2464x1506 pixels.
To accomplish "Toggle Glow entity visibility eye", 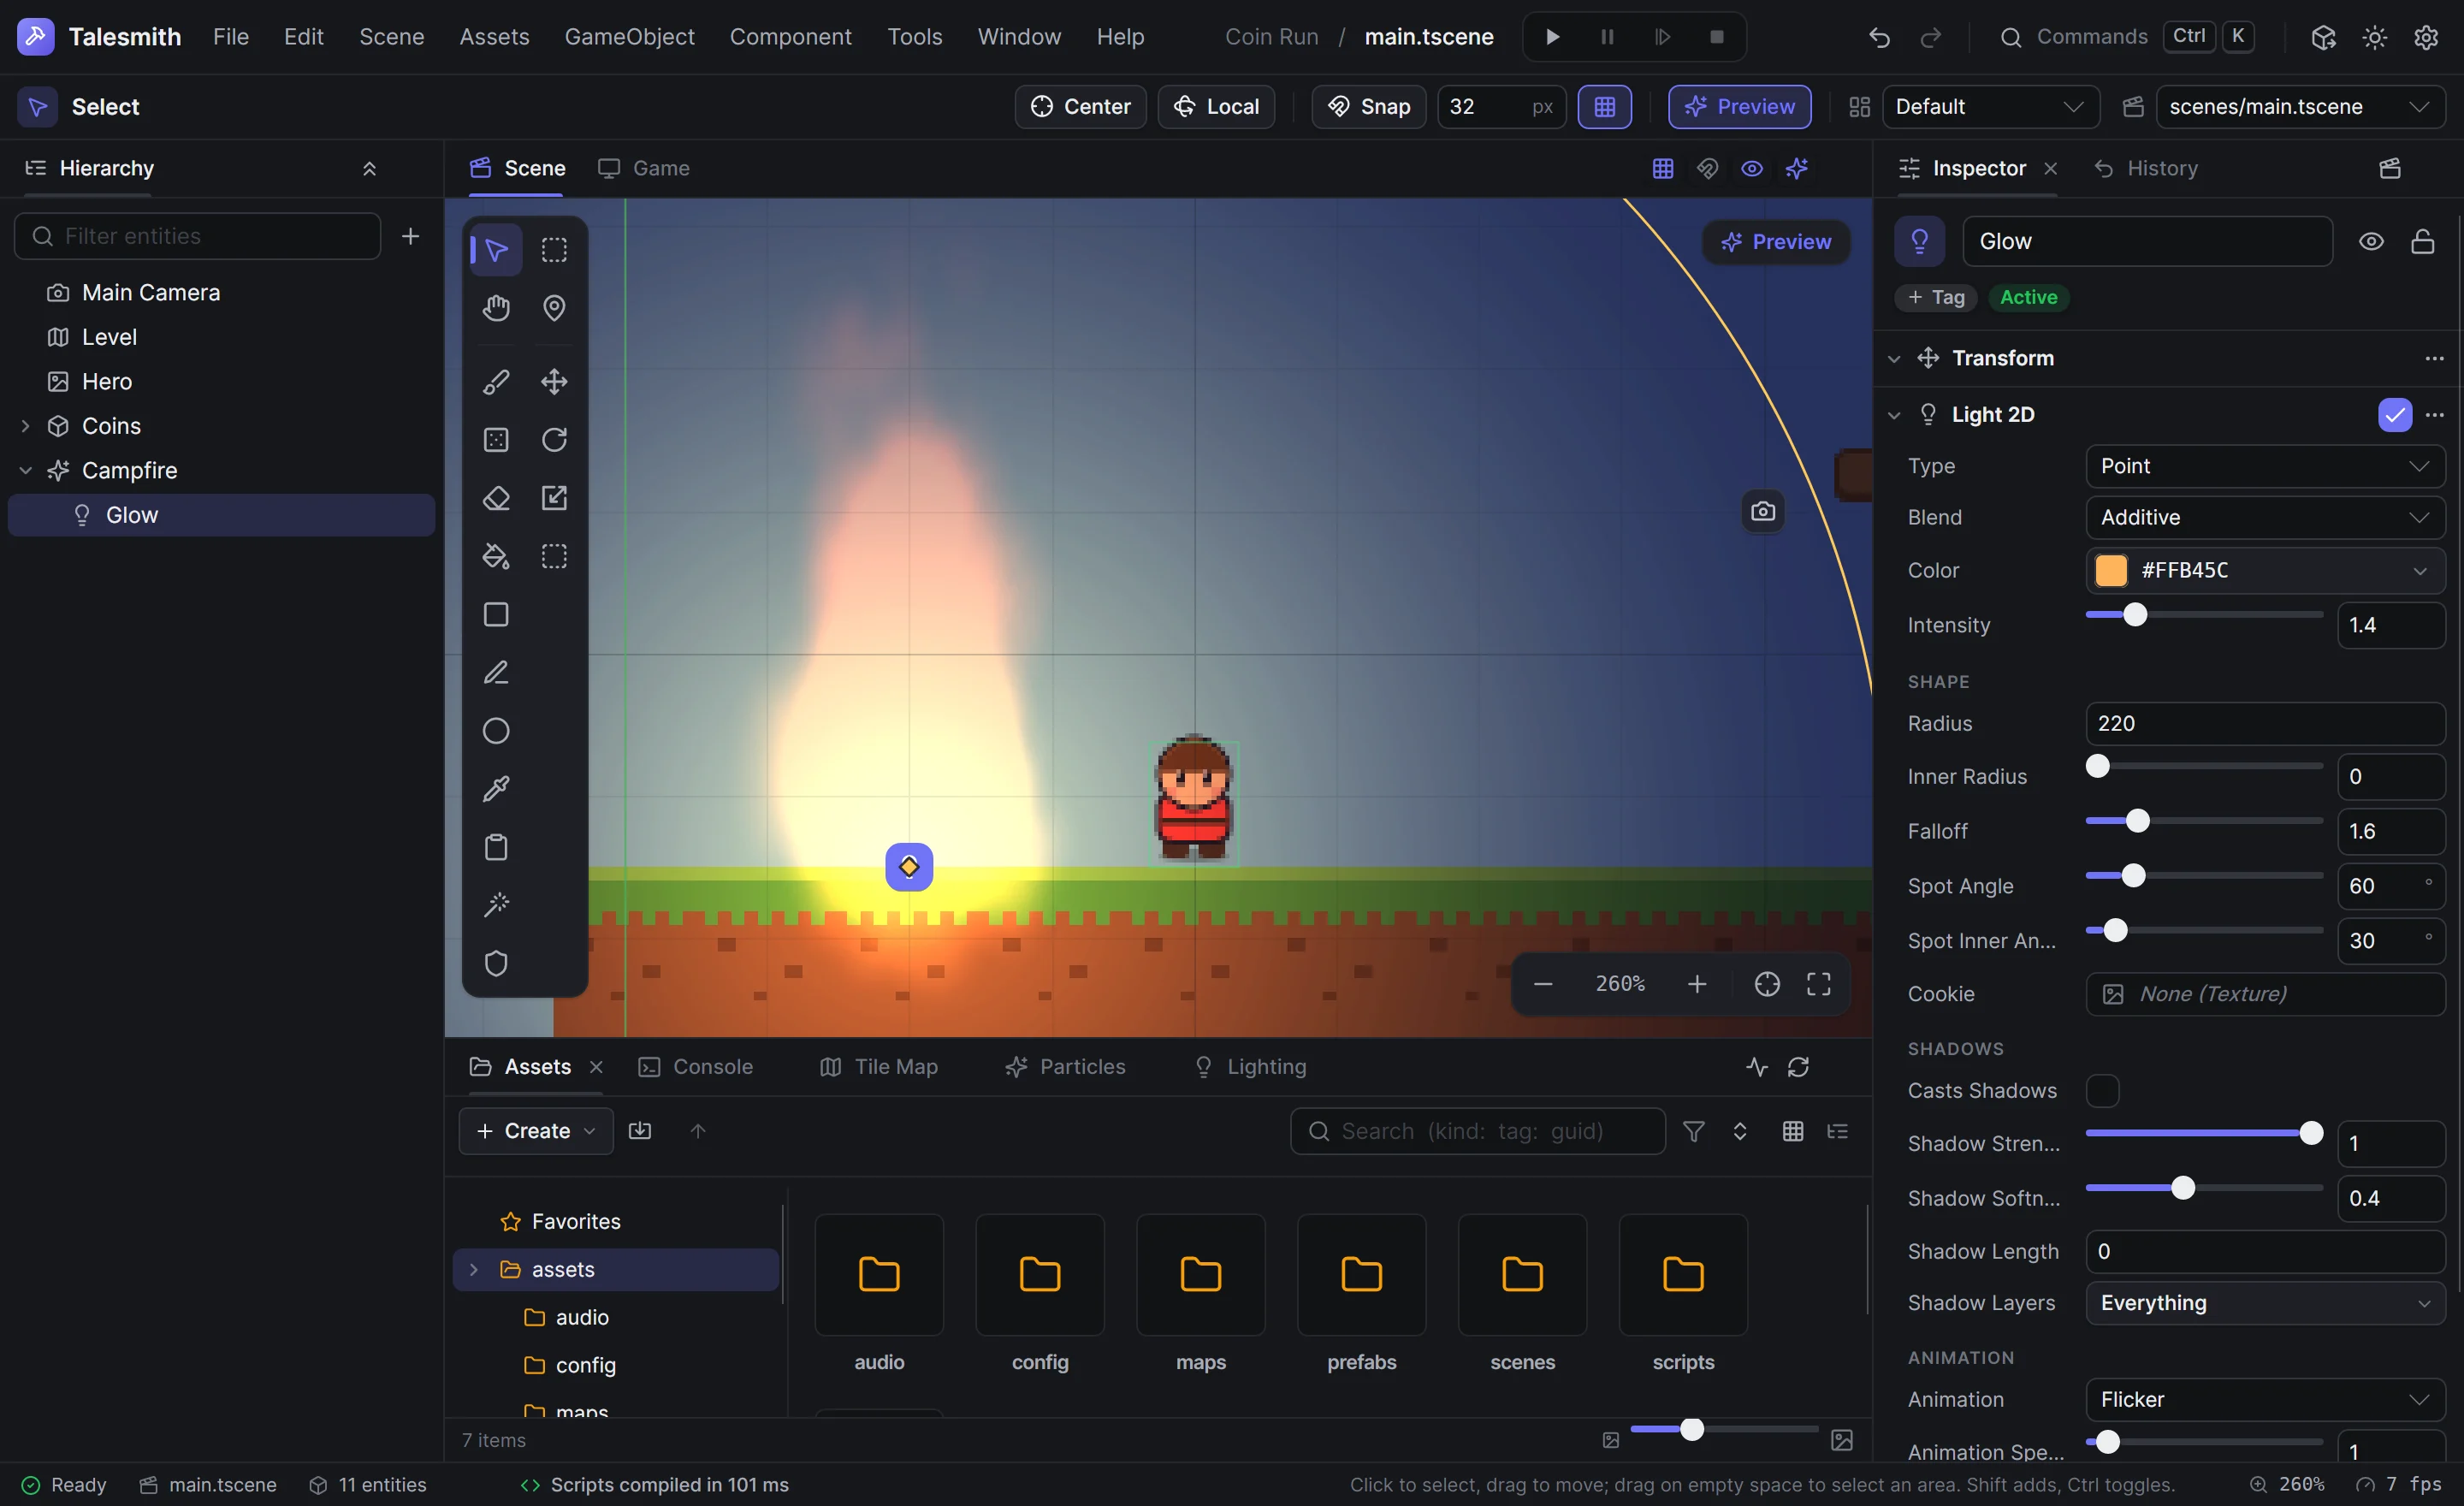I will coord(2371,242).
